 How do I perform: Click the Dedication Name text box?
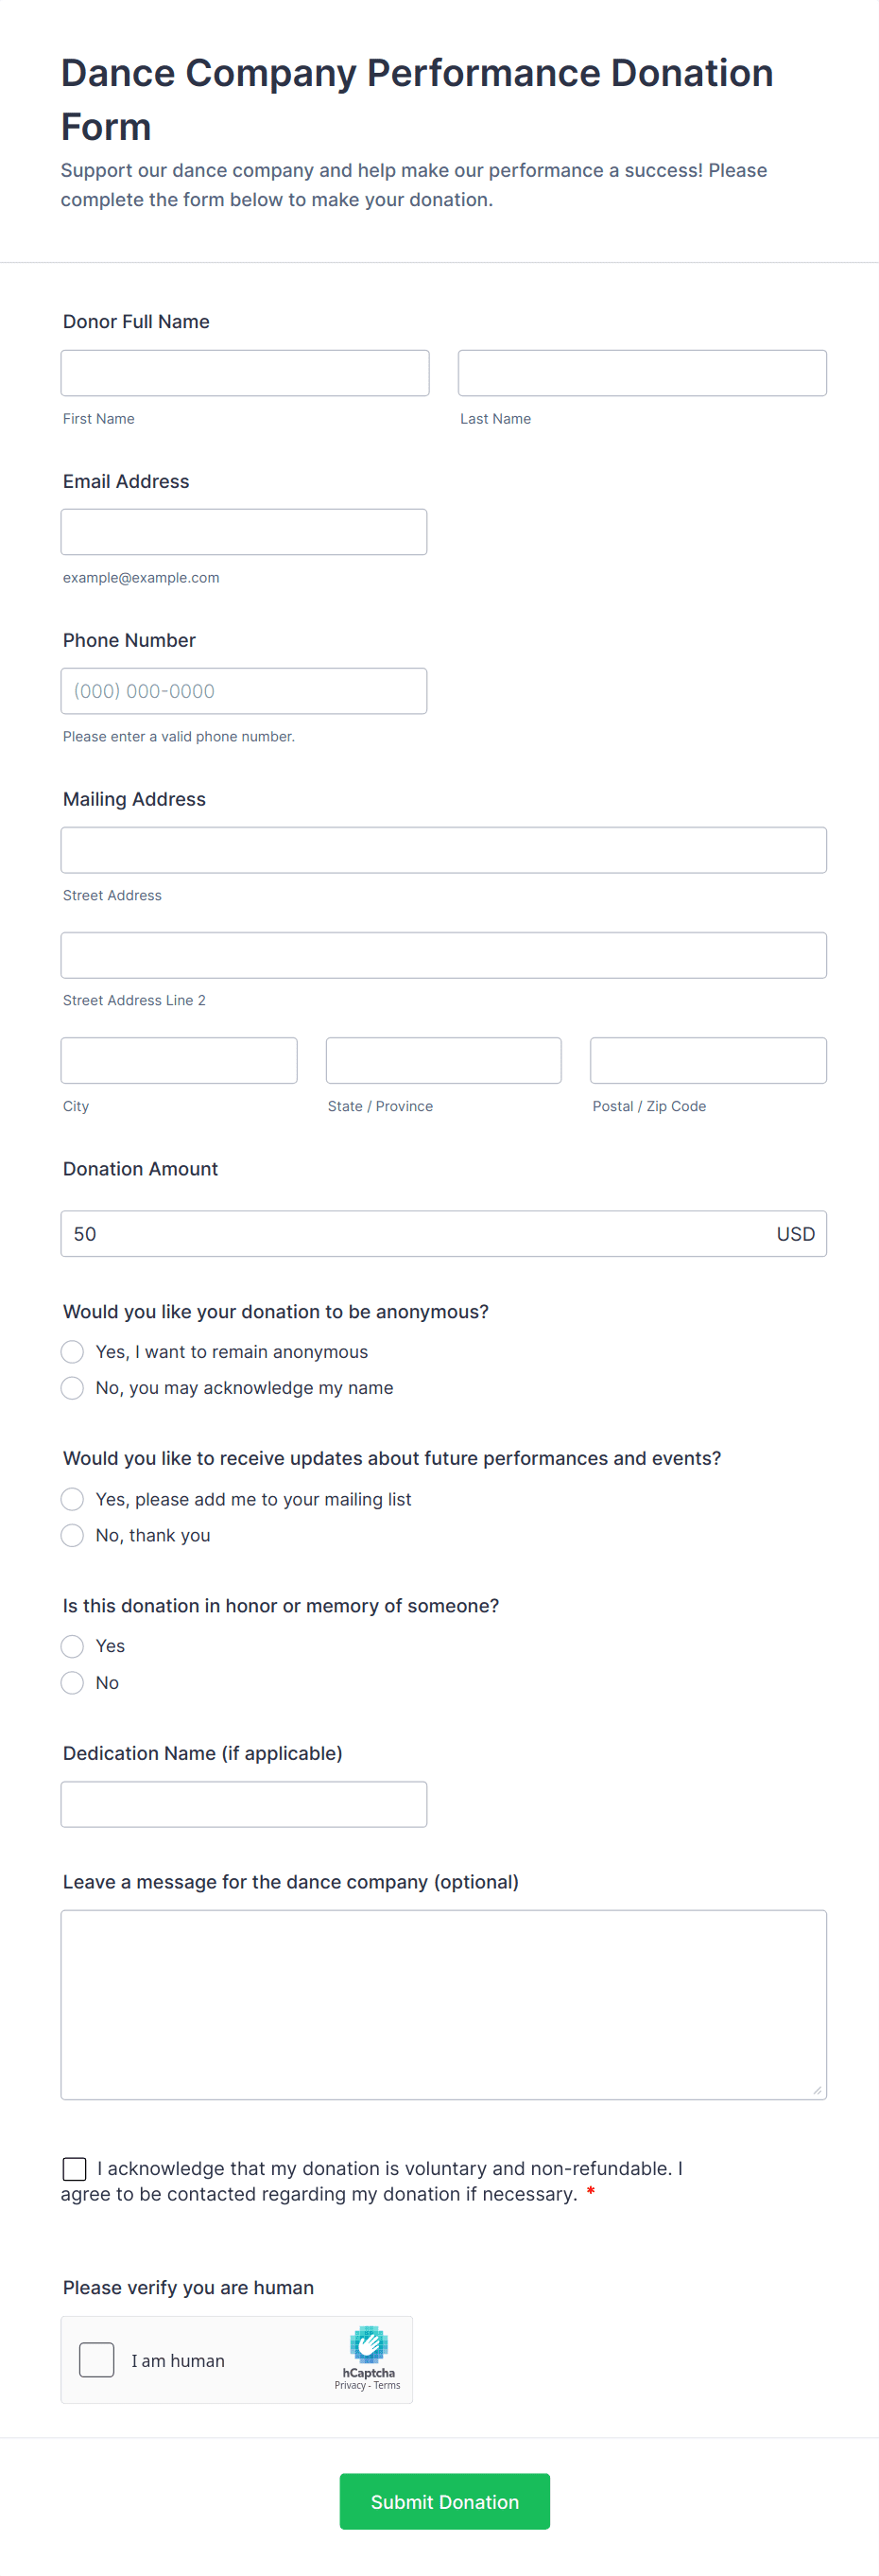[244, 1804]
